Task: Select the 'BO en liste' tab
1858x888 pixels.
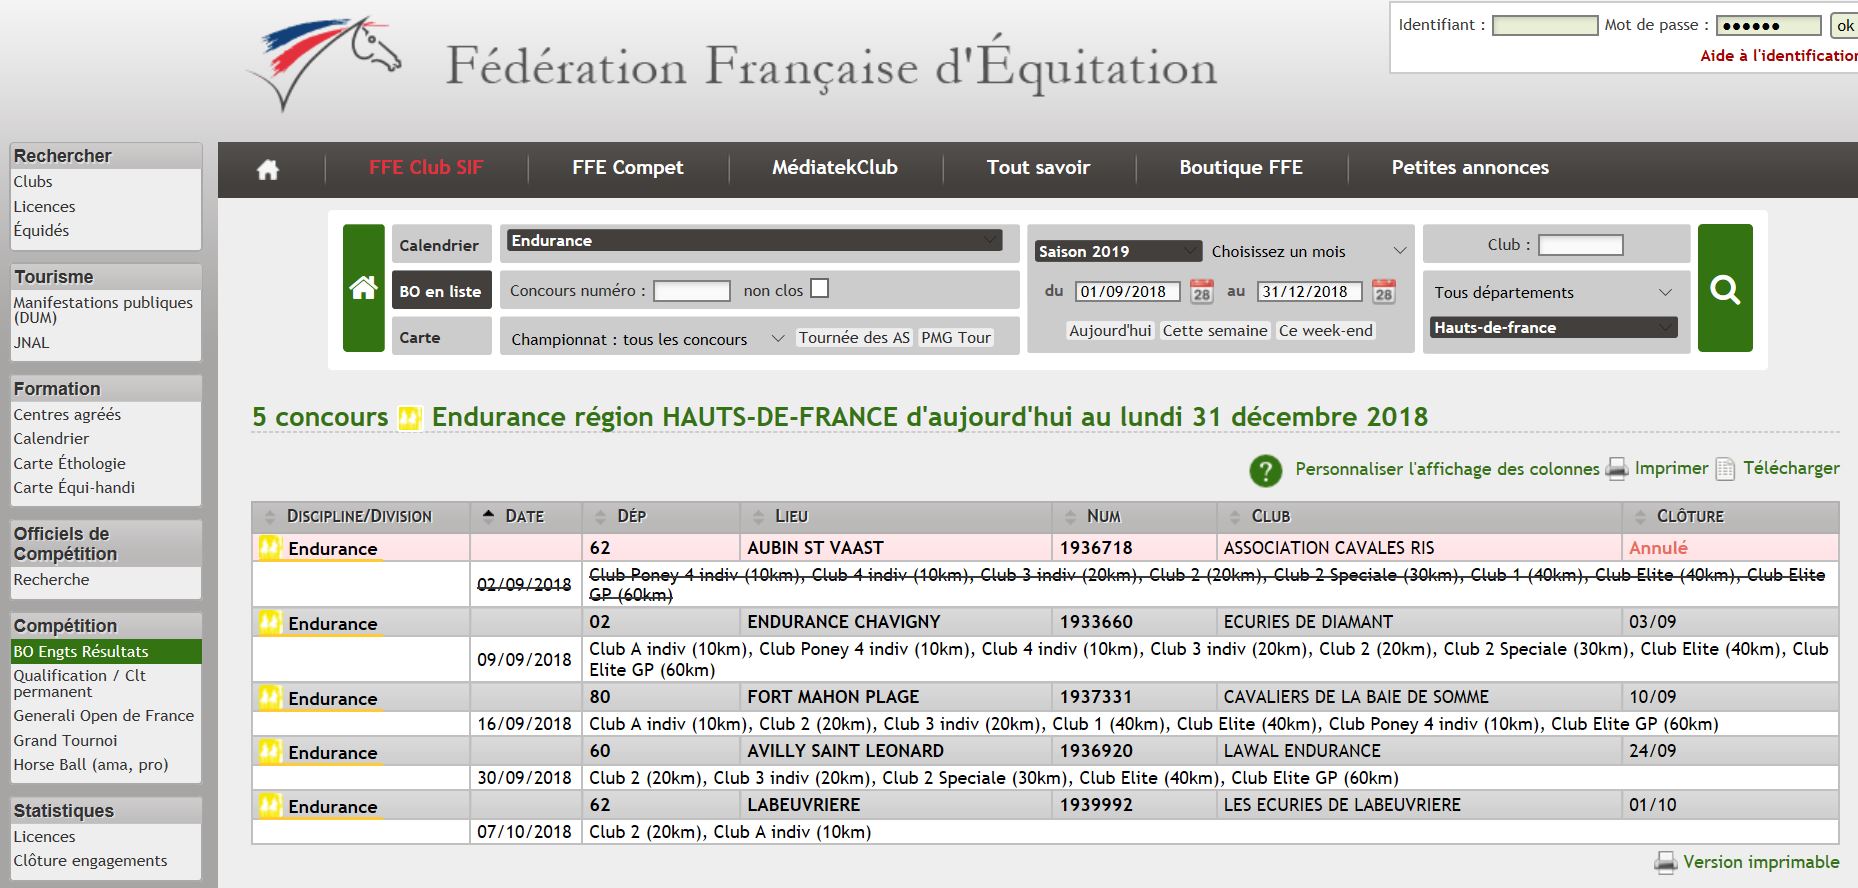Action: 441,291
